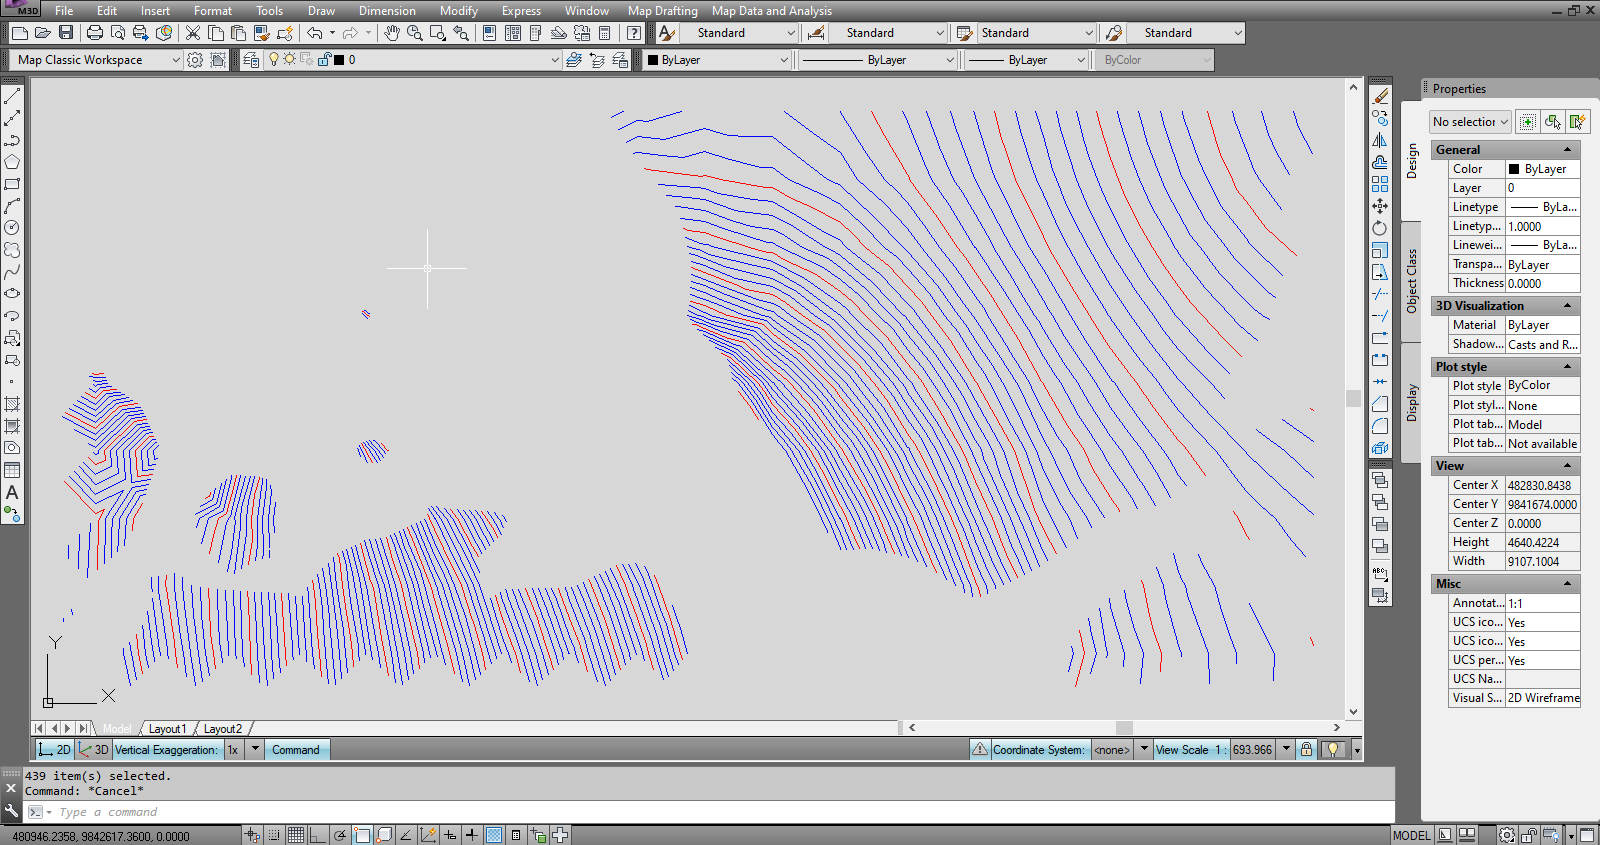
Task: Toggle Ortho Mode in status bar
Action: (317, 835)
